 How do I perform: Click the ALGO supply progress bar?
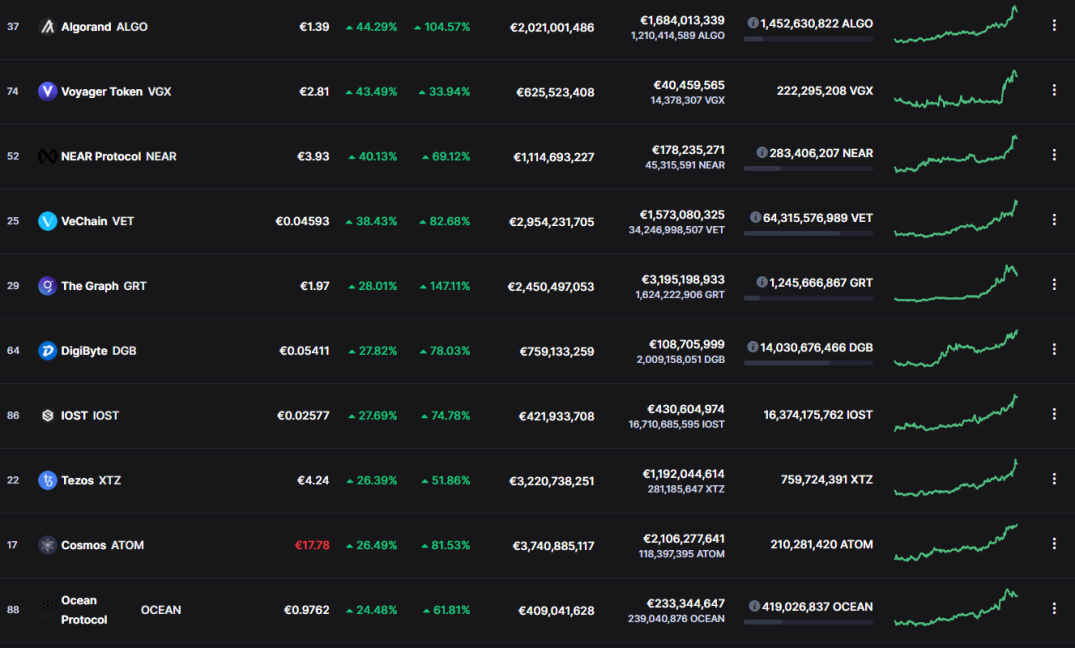(808, 39)
